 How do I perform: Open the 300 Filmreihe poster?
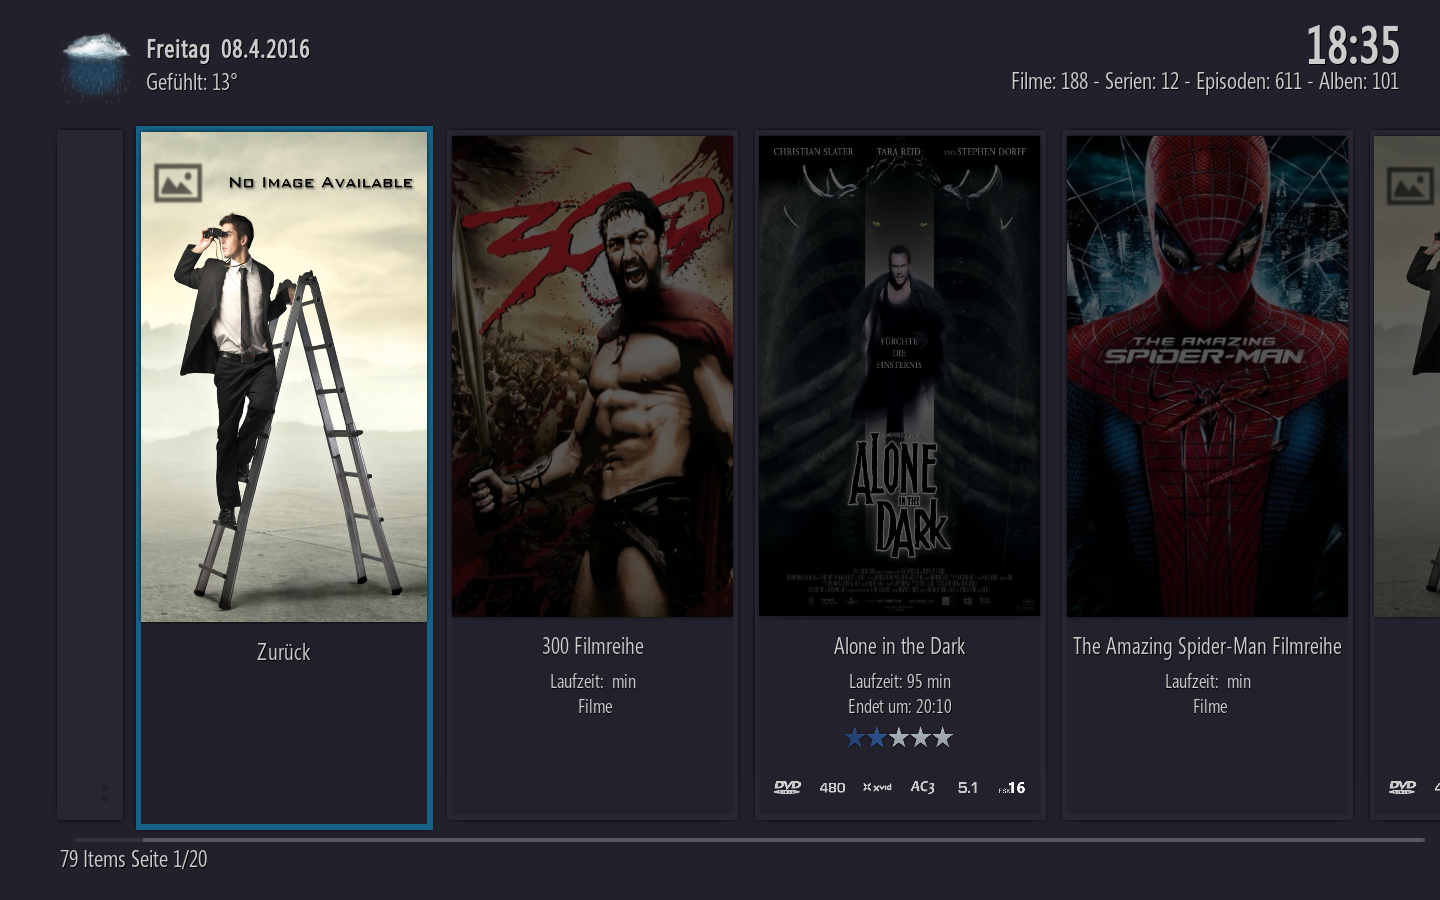[x=592, y=377]
